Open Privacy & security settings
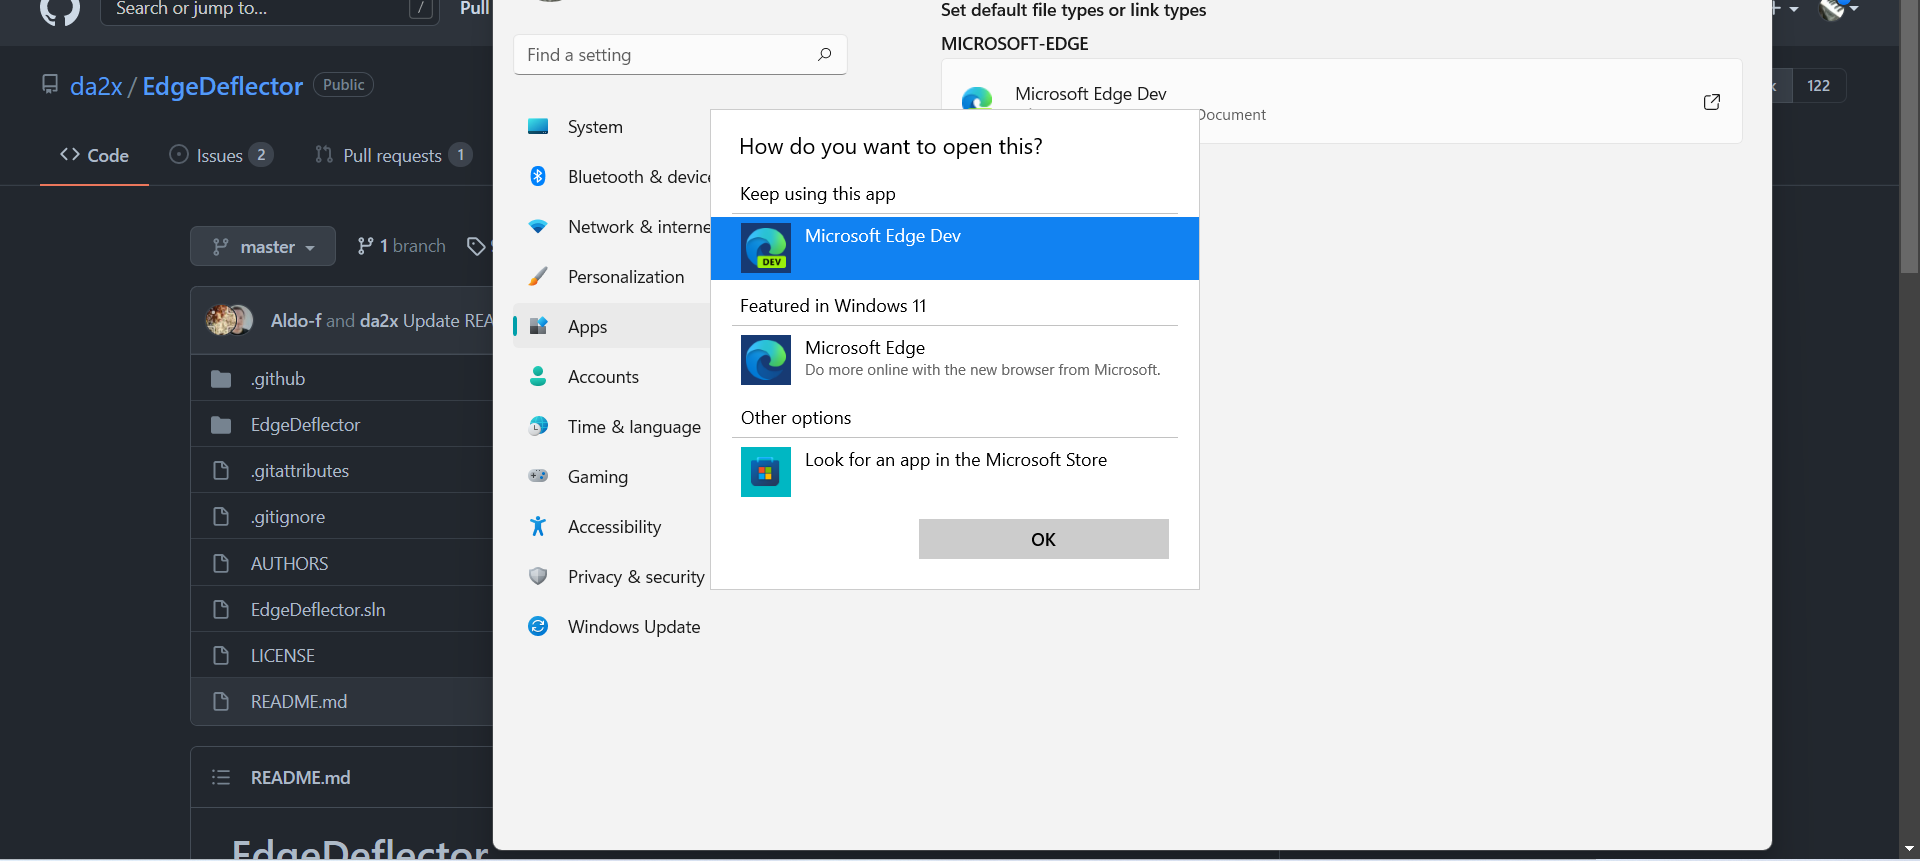The image size is (1920, 861). [611, 577]
